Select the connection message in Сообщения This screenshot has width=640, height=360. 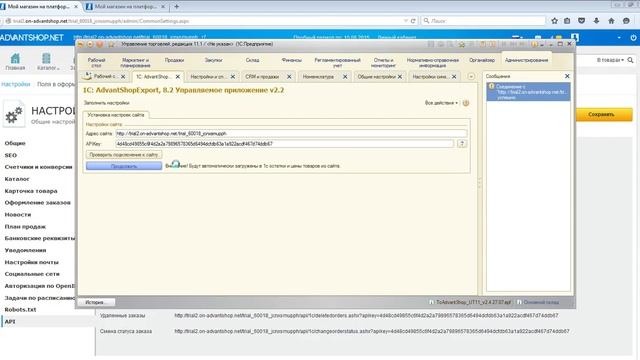pos(528,92)
